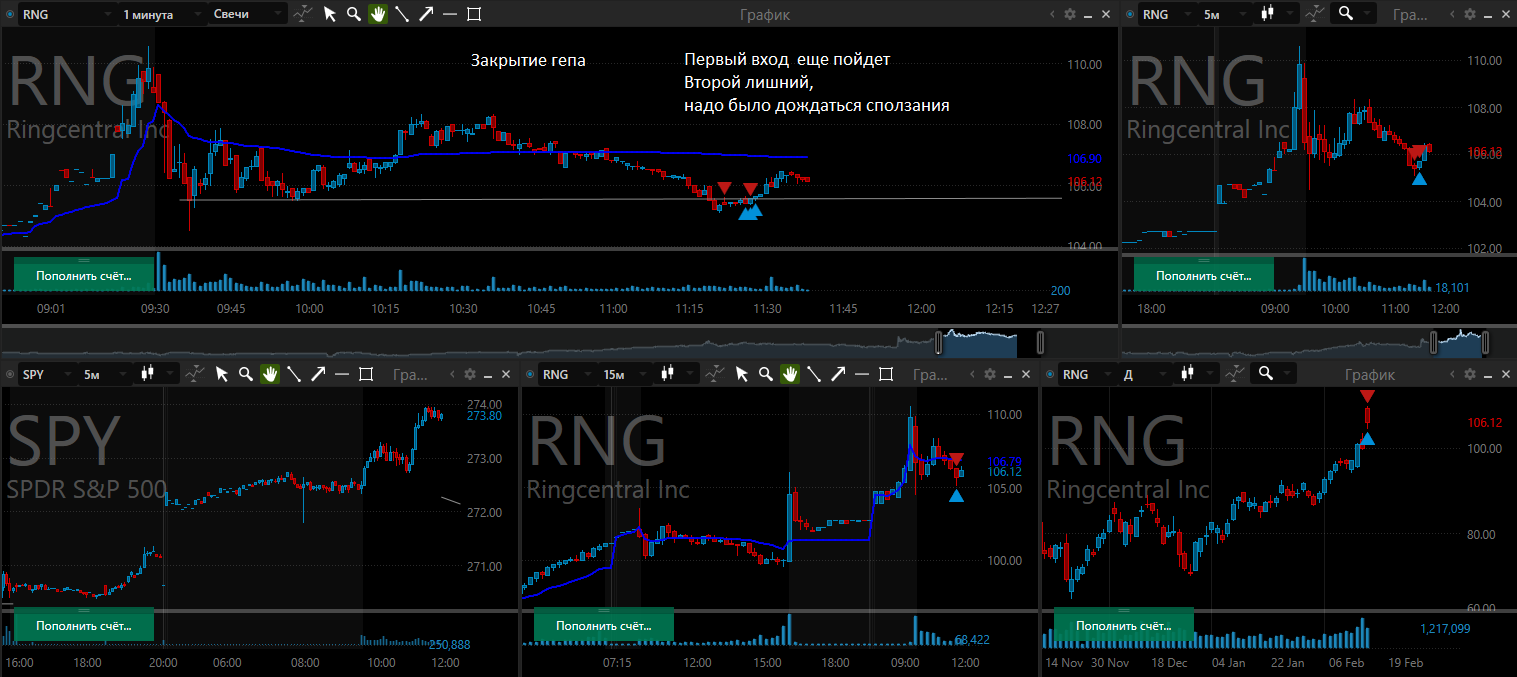1517x677 pixels.
Task: Click 'Пополнить счёт...' in the RNG 1-minute chart
Action: (x=85, y=275)
